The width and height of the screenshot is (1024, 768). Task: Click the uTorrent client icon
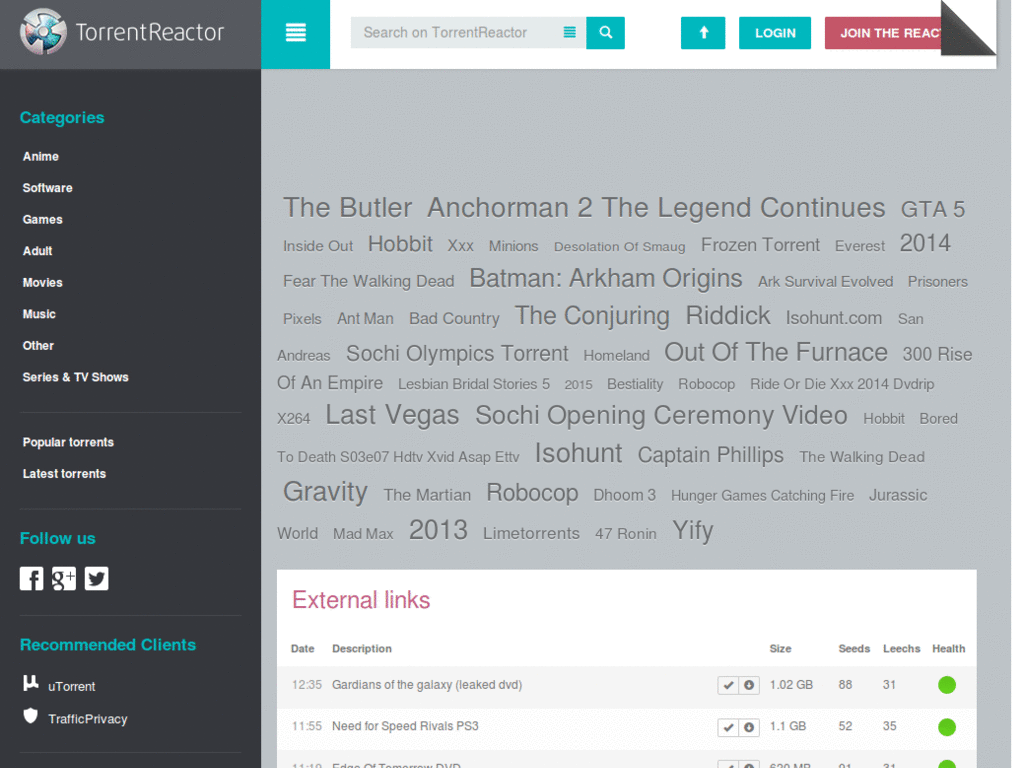tap(31, 684)
